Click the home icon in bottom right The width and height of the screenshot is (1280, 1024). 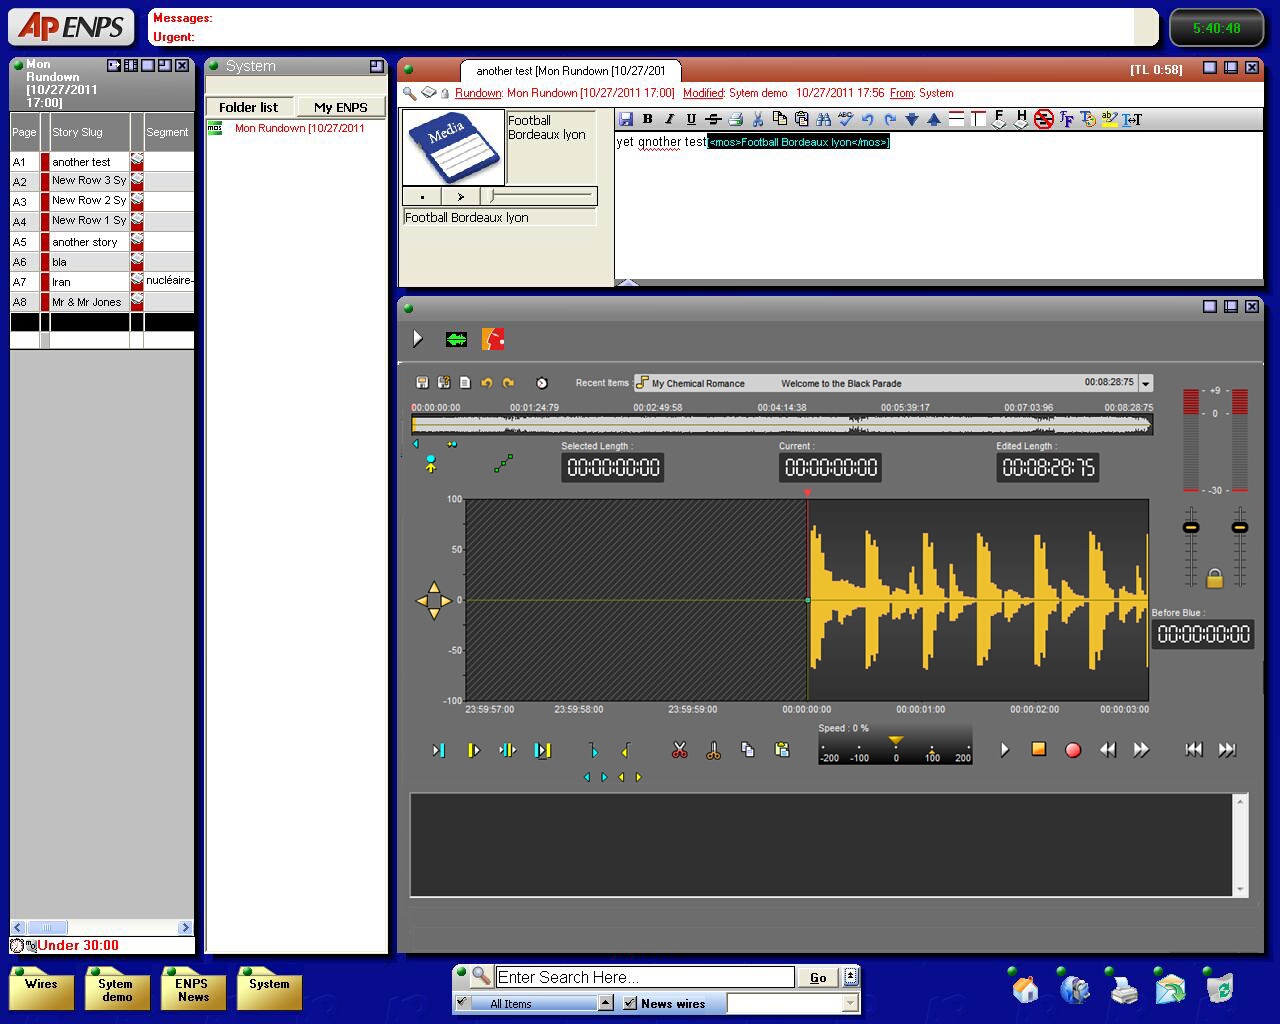[1025, 989]
